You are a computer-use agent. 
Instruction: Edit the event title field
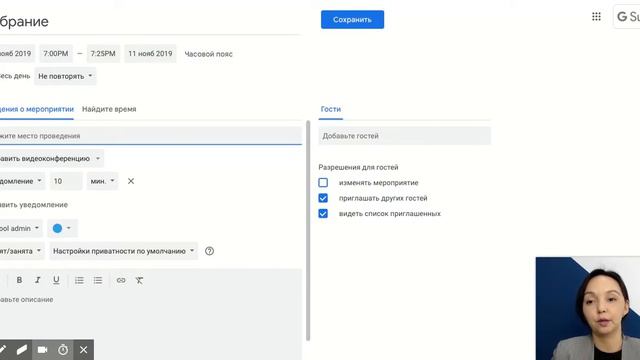coord(151,22)
